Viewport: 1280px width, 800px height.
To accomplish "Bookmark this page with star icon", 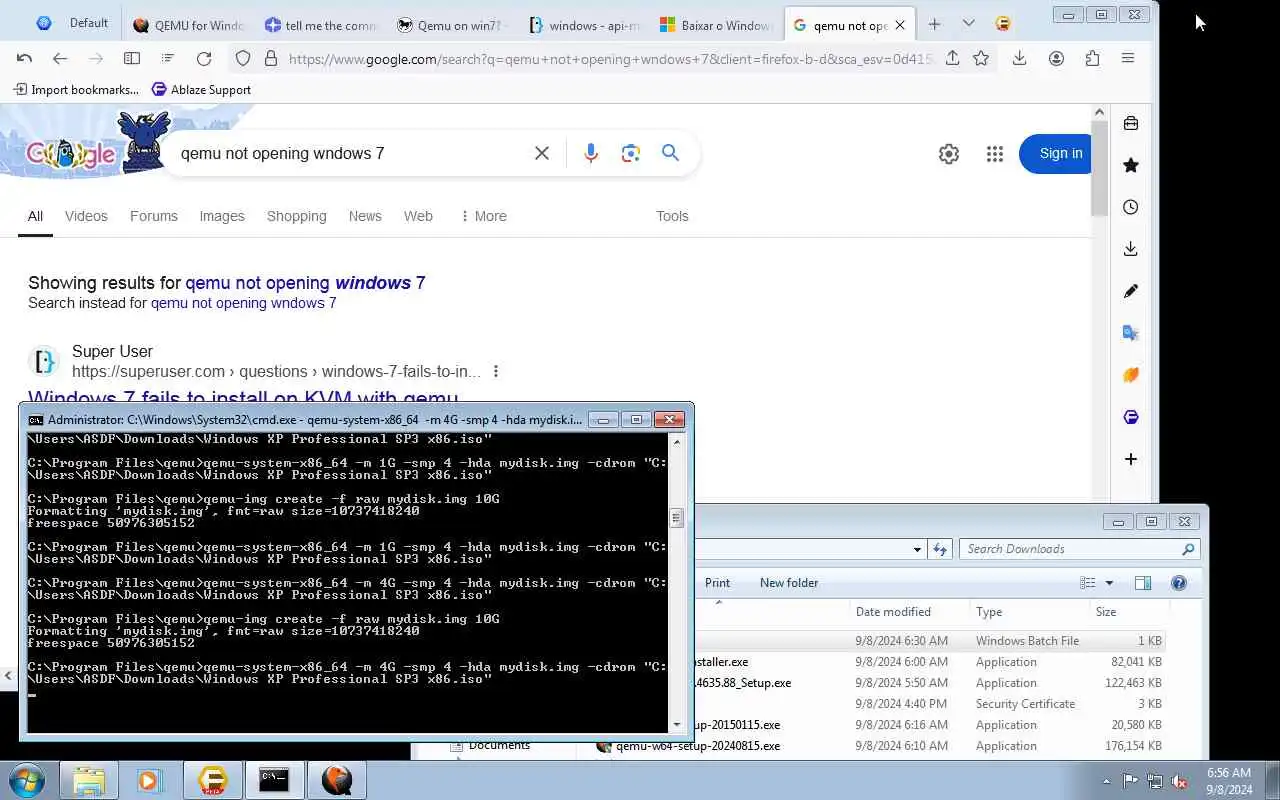I will point(981,58).
